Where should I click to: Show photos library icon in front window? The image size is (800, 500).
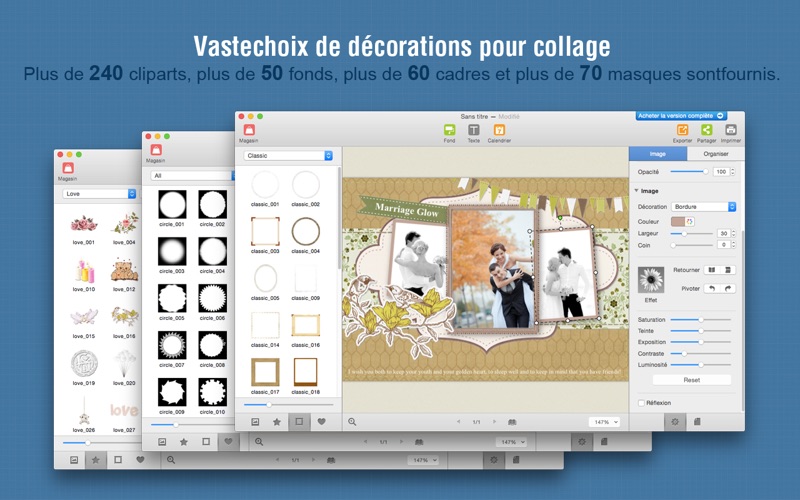click(255, 422)
